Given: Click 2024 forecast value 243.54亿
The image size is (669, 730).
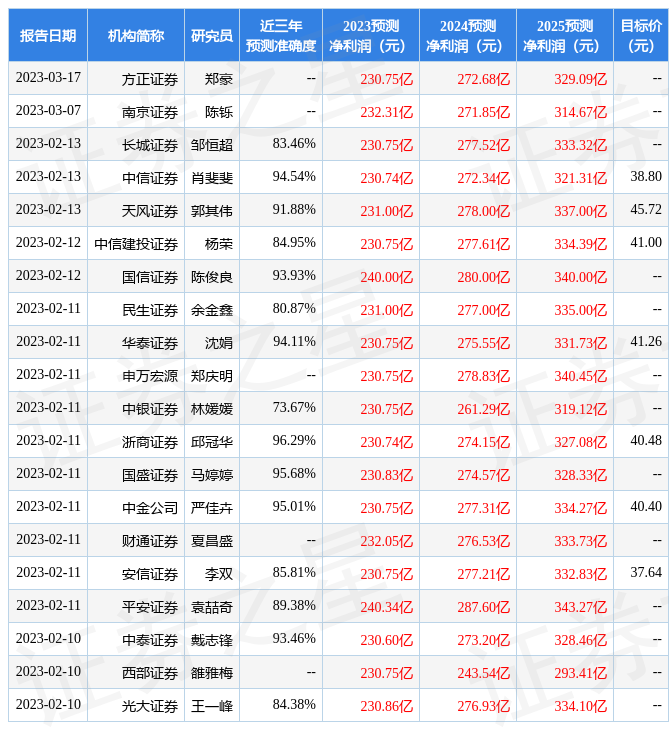Looking at the screenshot, I should [x=484, y=673].
